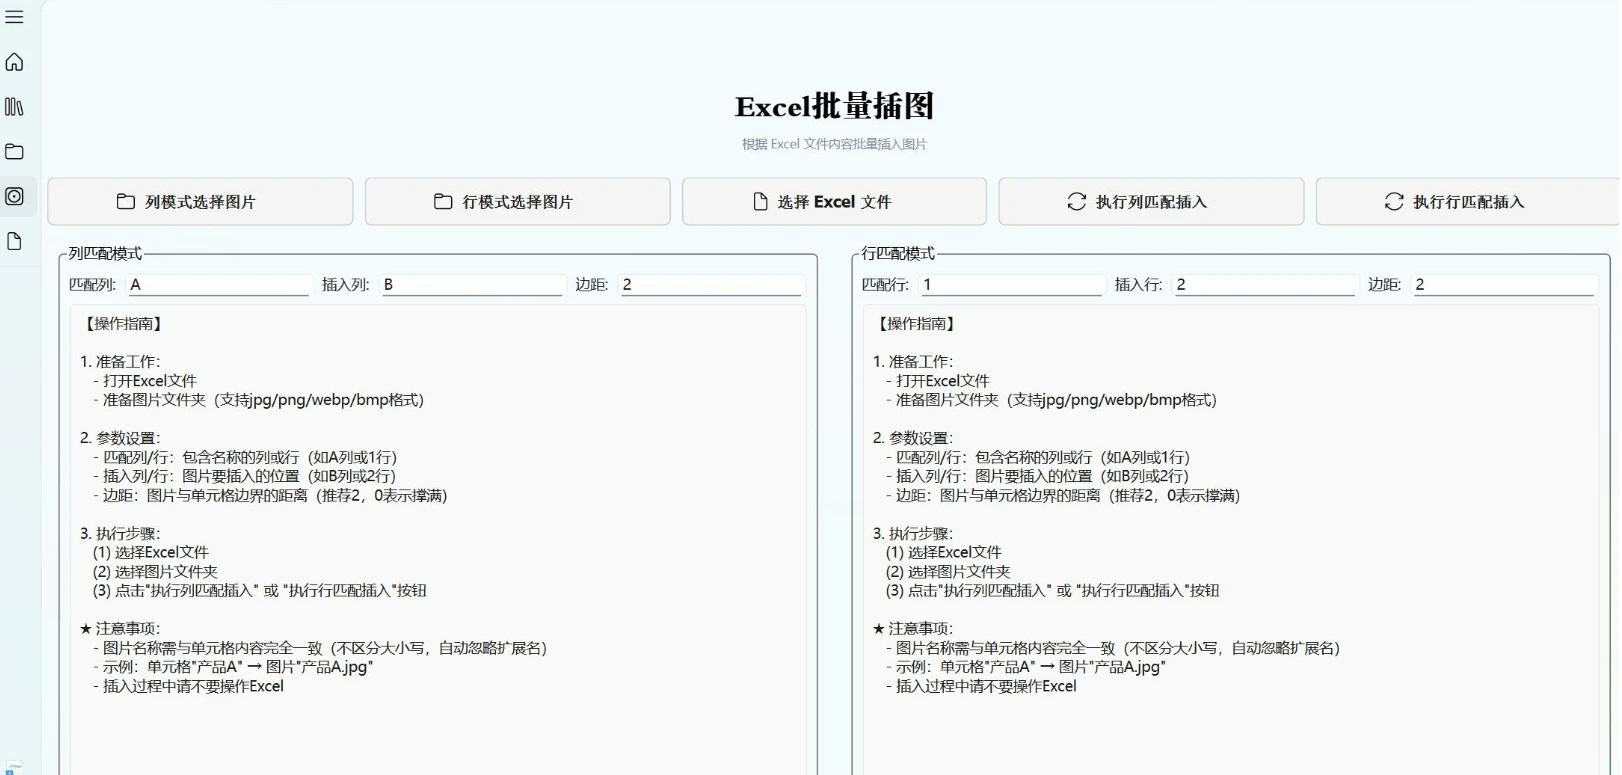Run 执行行匹配插入
This screenshot has height=775, width=1622.
point(1468,202)
